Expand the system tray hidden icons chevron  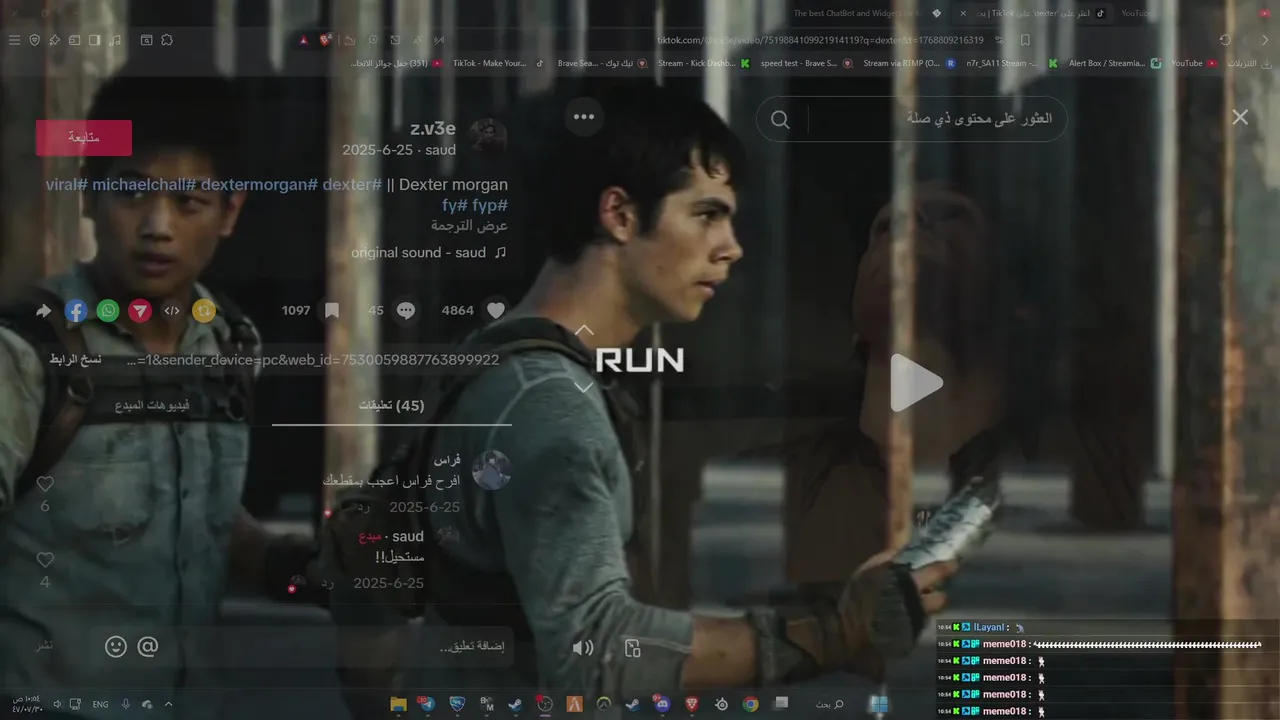168,704
